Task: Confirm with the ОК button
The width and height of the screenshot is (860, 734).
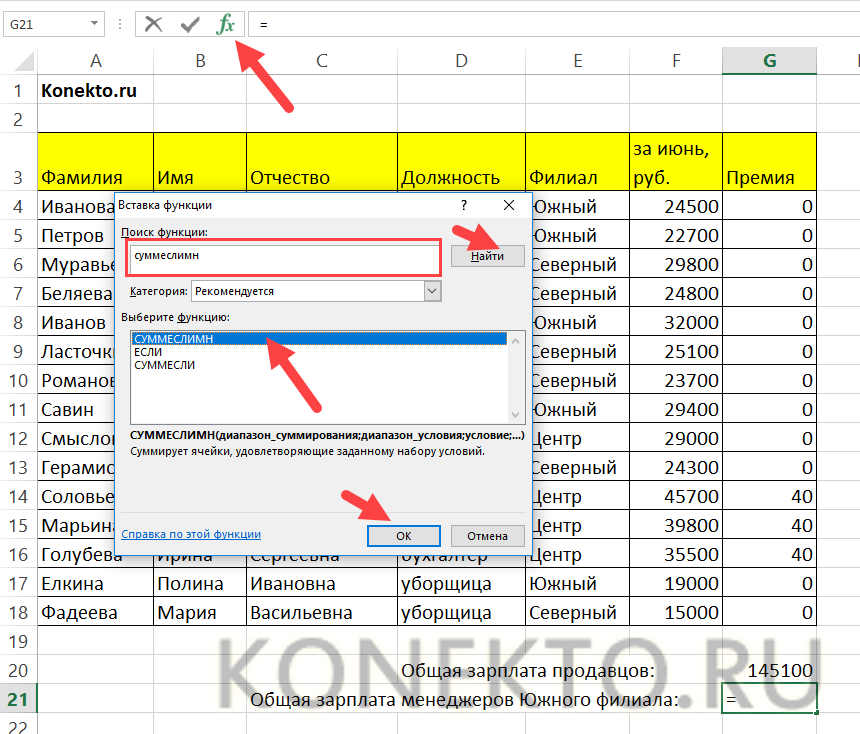Action: [x=404, y=535]
